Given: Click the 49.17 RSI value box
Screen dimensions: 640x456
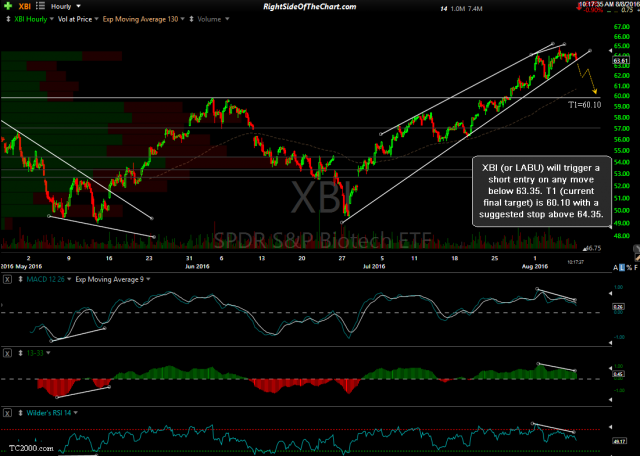Looking at the screenshot, I should pos(620,441).
